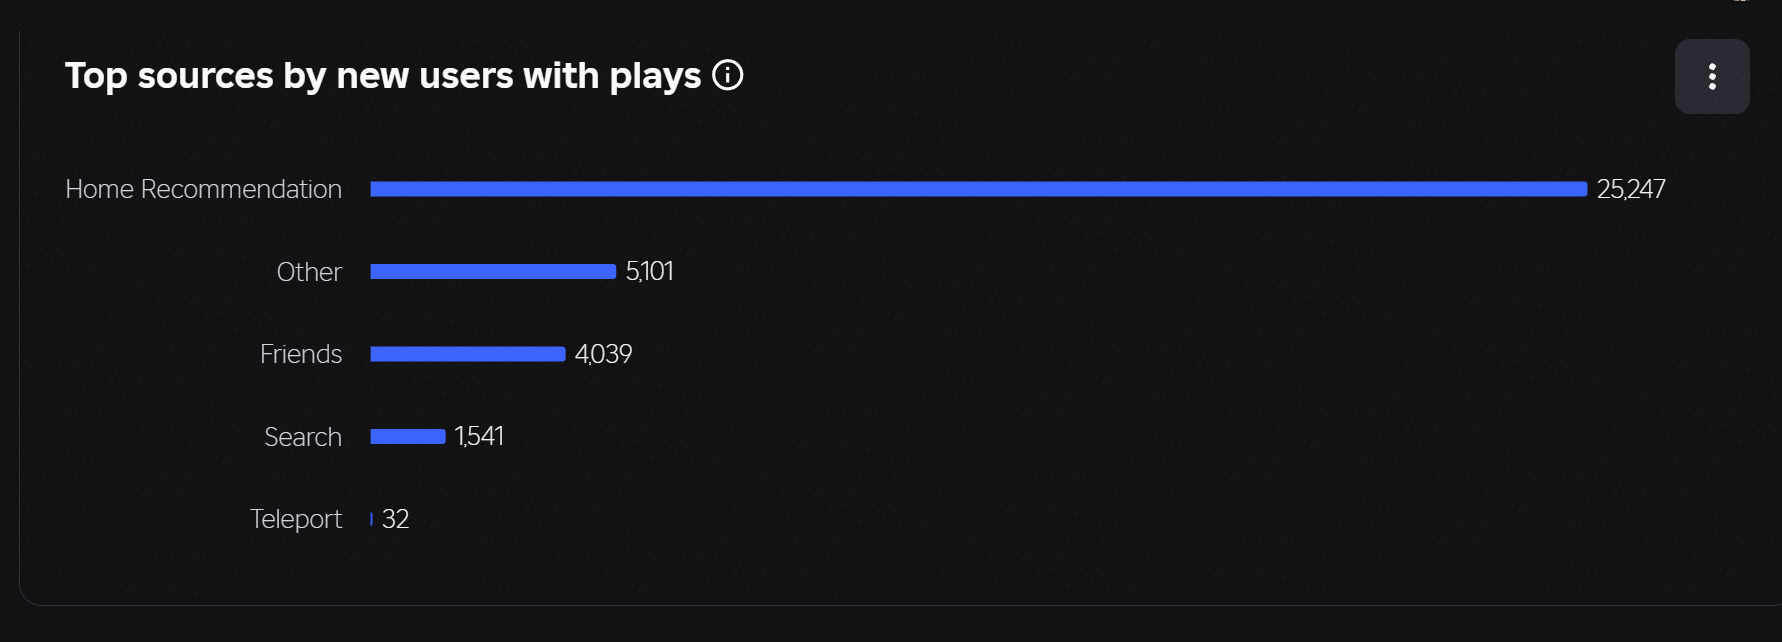Click the Home Recommendation bar
This screenshot has height=642, width=1782.
[979, 189]
